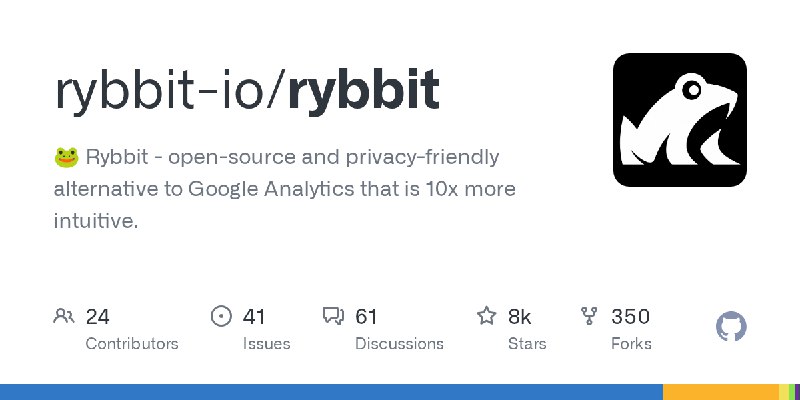
Task: Click the Forks branch icon
Action: tap(590, 317)
